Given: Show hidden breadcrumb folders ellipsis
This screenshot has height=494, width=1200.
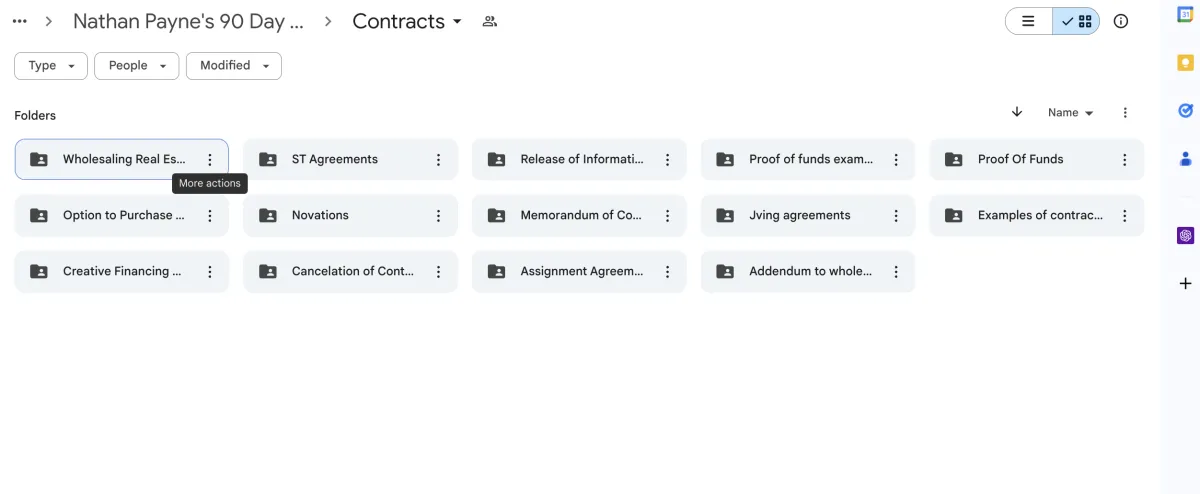Looking at the screenshot, I should coord(20,21).
